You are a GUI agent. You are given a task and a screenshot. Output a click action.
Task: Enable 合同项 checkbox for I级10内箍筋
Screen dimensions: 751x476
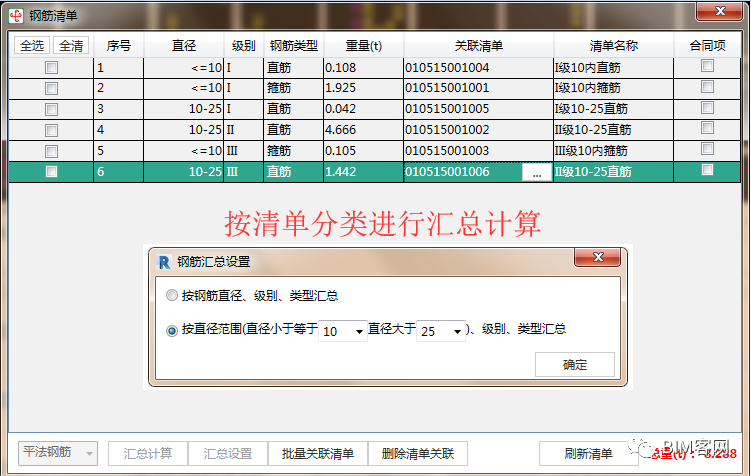[x=707, y=86]
